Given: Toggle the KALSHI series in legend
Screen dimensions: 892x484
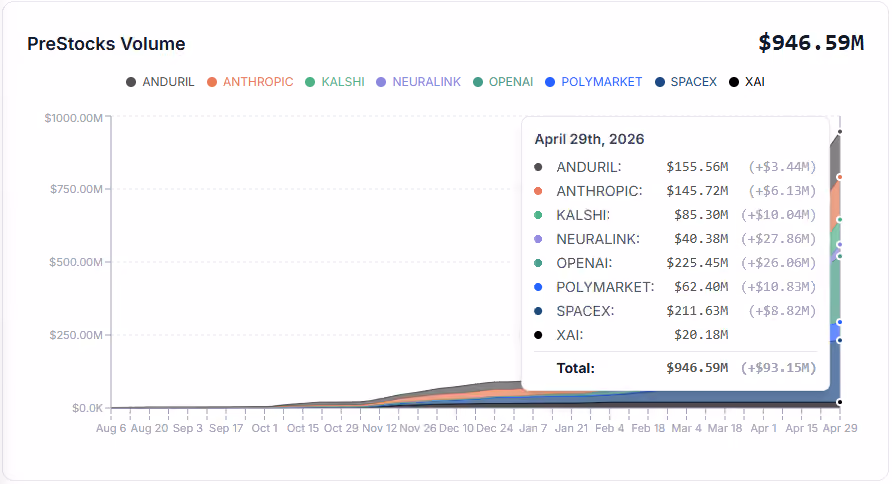Looking at the screenshot, I should point(335,82).
